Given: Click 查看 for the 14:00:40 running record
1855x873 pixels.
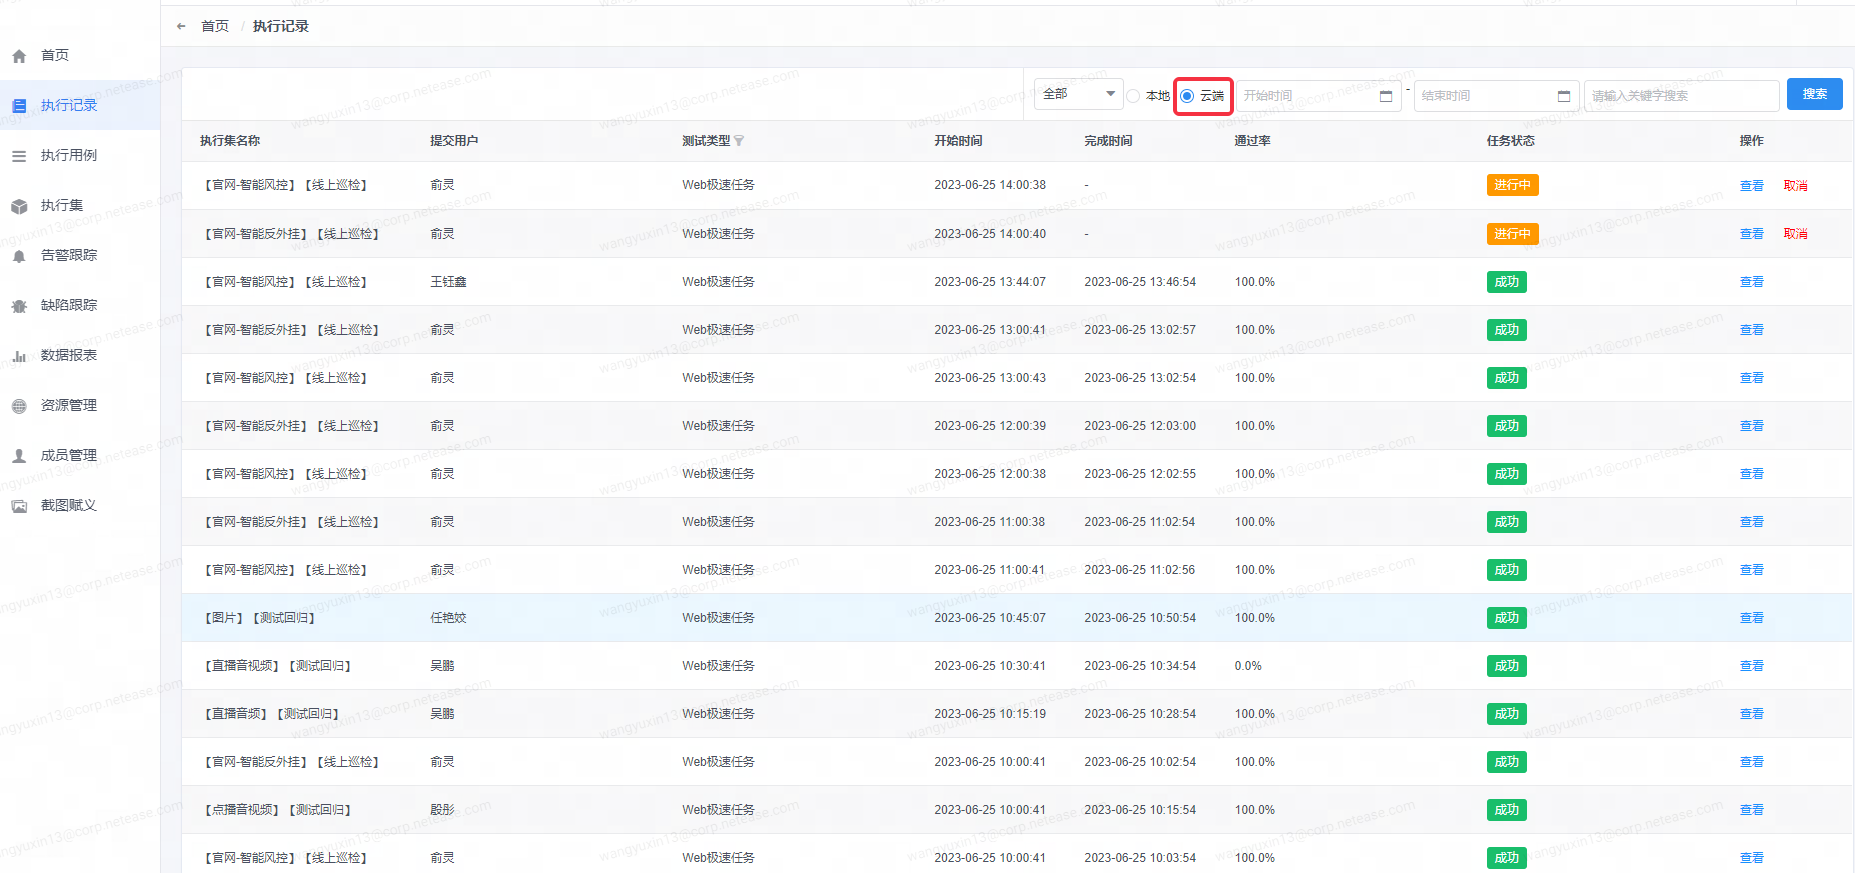Looking at the screenshot, I should [x=1752, y=234].
